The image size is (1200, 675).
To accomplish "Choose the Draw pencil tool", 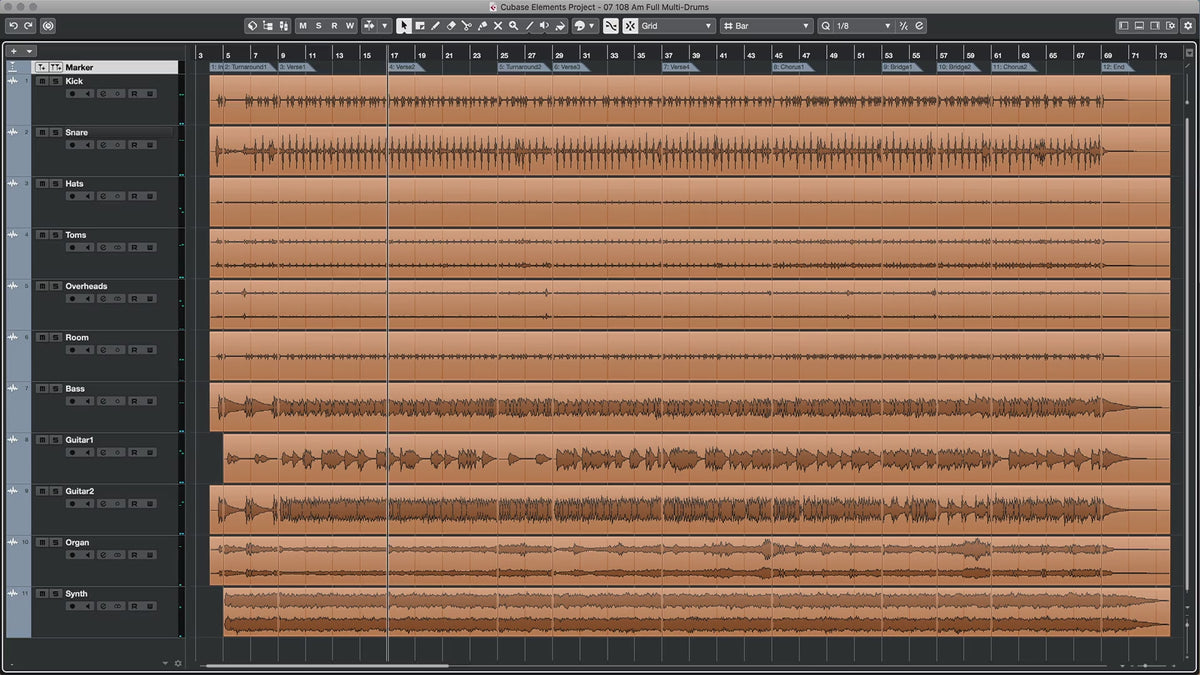I will tap(435, 26).
